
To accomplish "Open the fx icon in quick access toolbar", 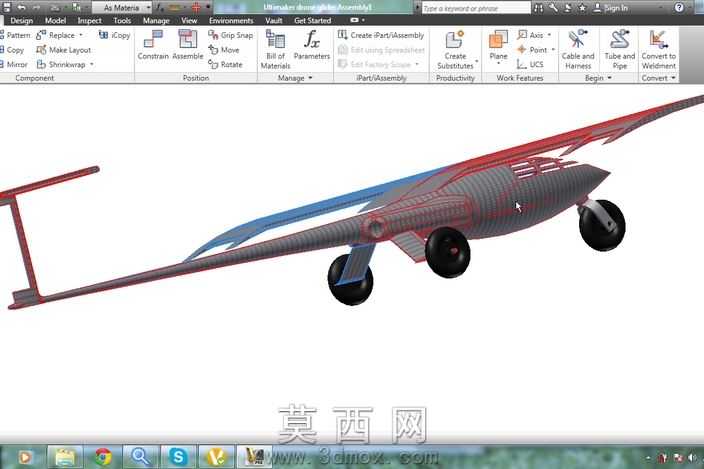I will click(x=160, y=8).
